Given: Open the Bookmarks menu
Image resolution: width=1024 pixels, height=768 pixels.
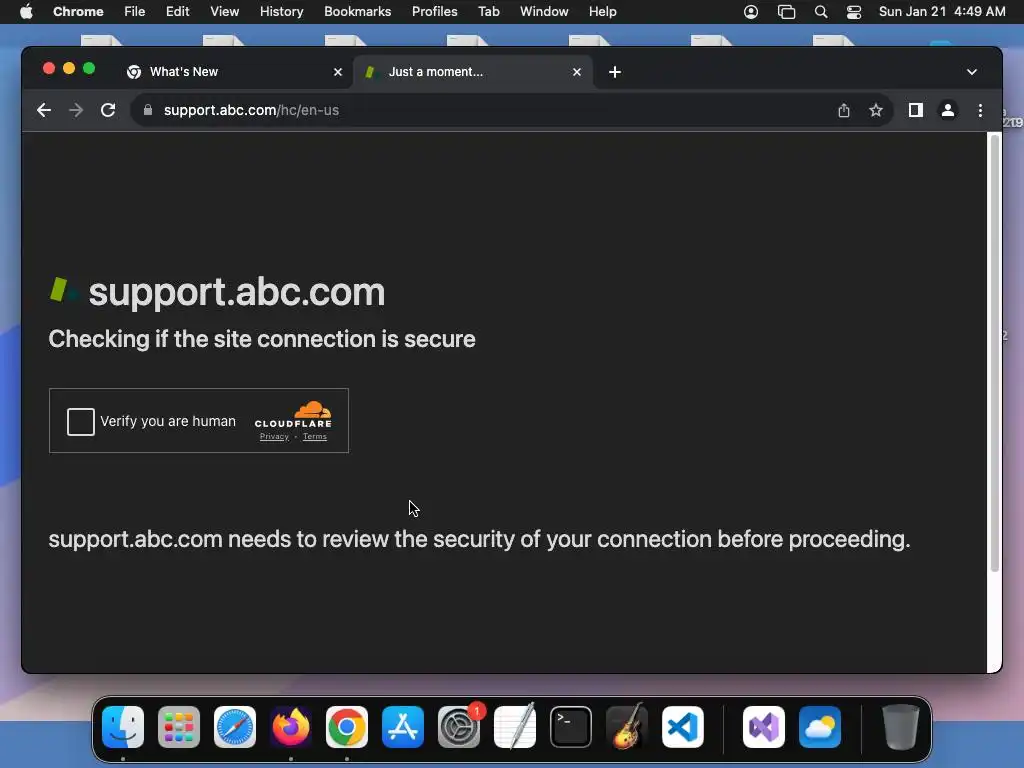Looking at the screenshot, I should tap(358, 12).
